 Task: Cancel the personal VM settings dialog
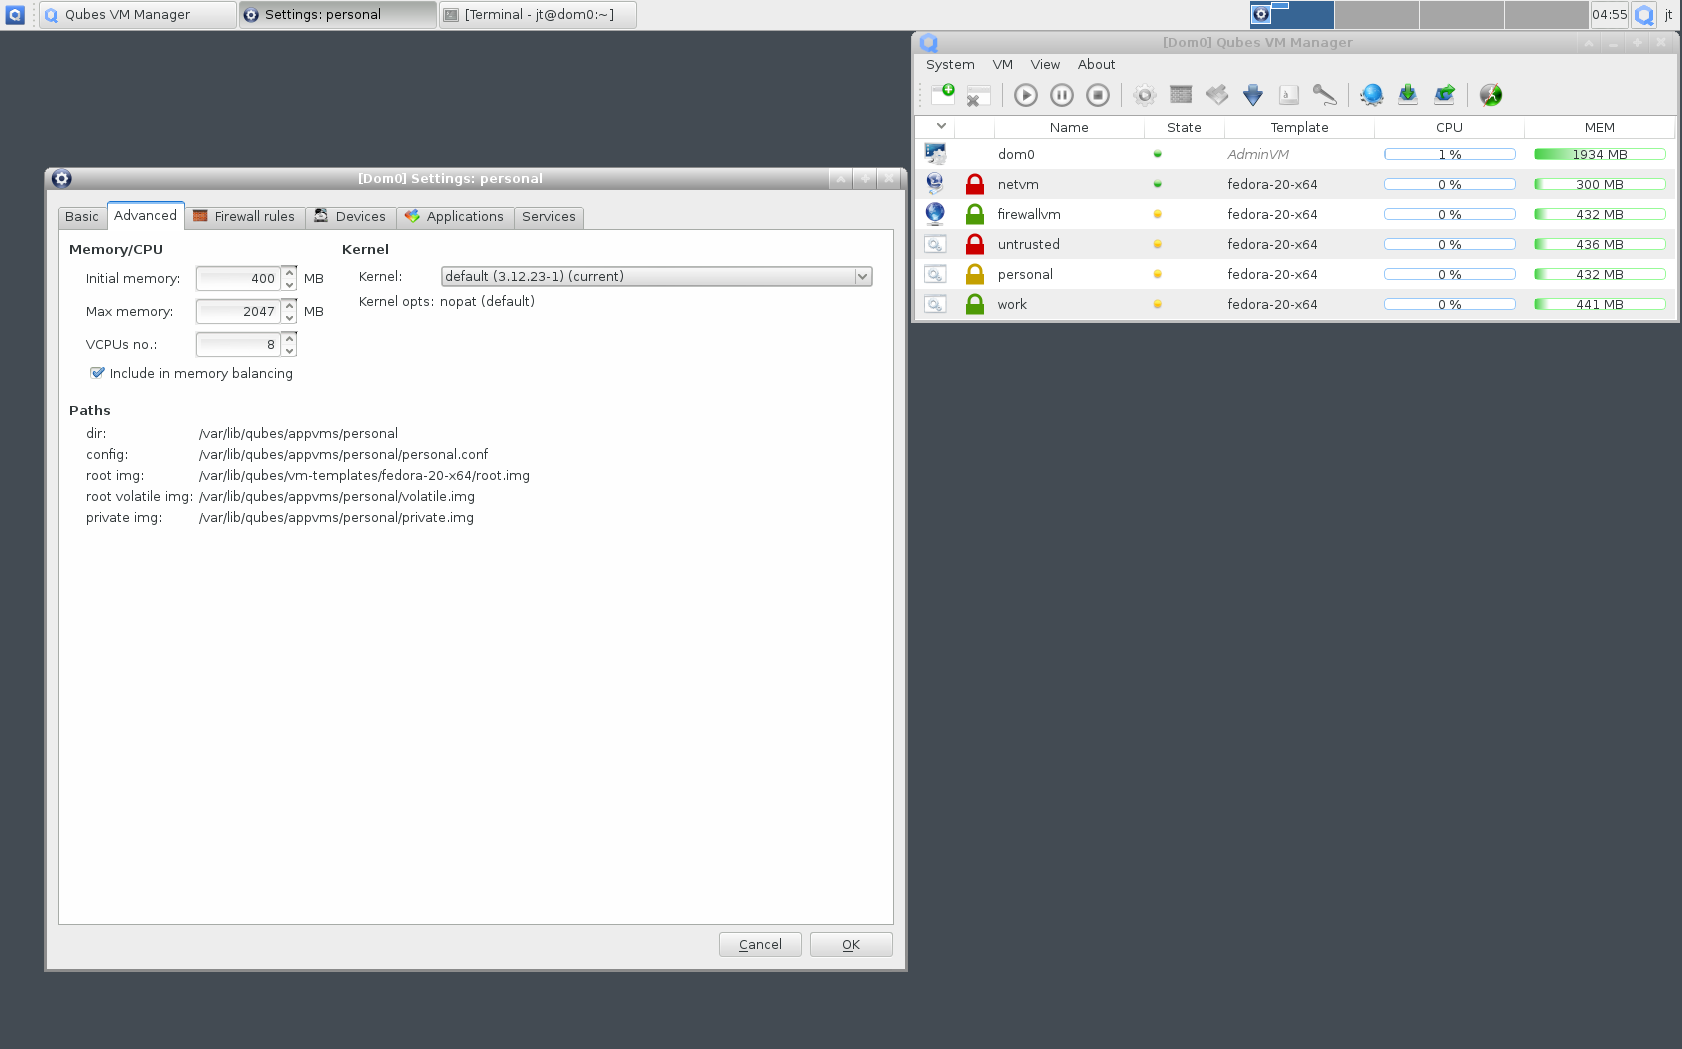pos(760,943)
